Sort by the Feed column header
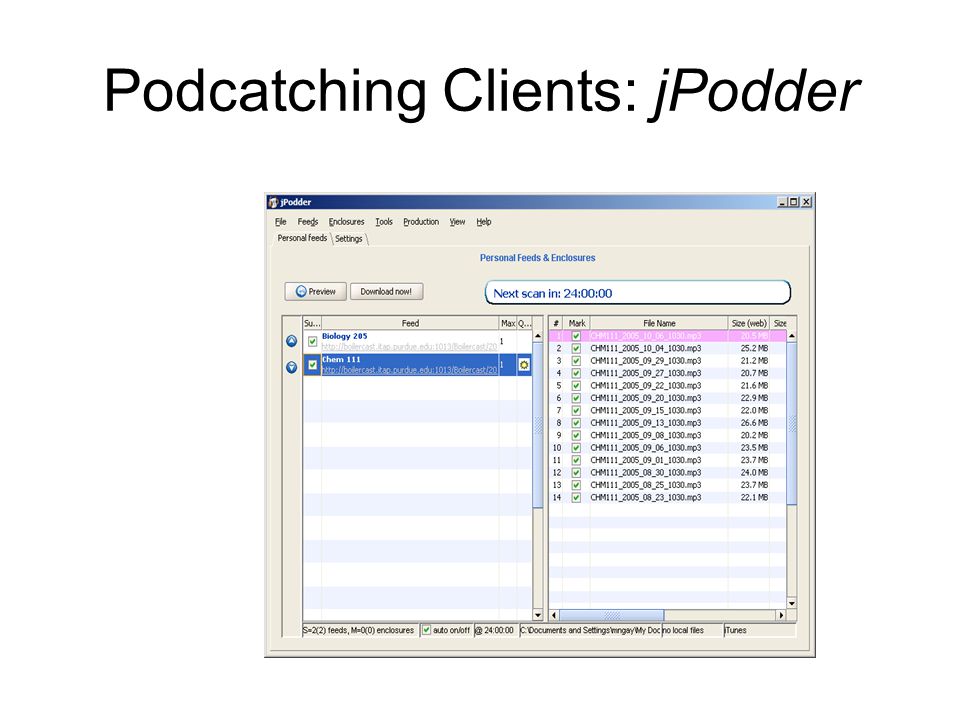The height and width of the screenshot is (720, 960). click(x=410, y=323)
